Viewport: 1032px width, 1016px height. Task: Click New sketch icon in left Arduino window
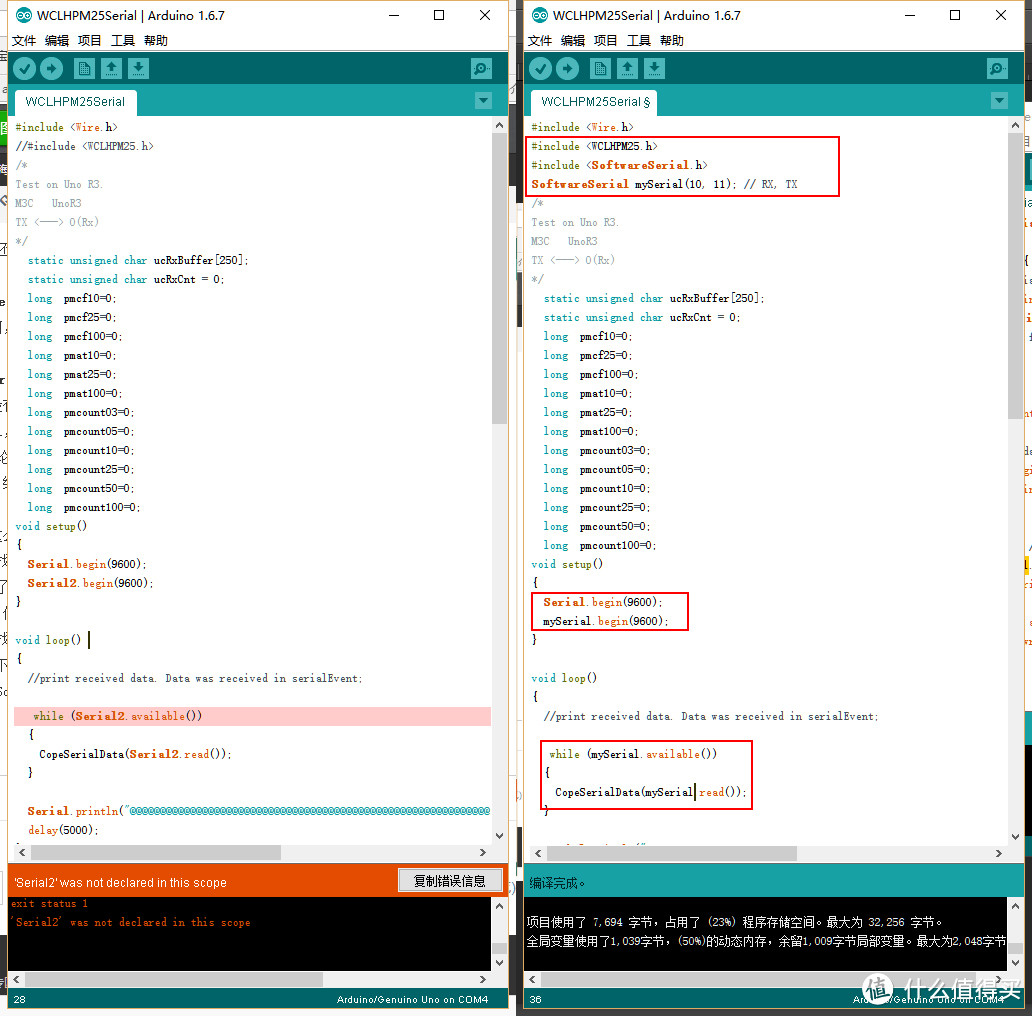(x=84, y=68)
